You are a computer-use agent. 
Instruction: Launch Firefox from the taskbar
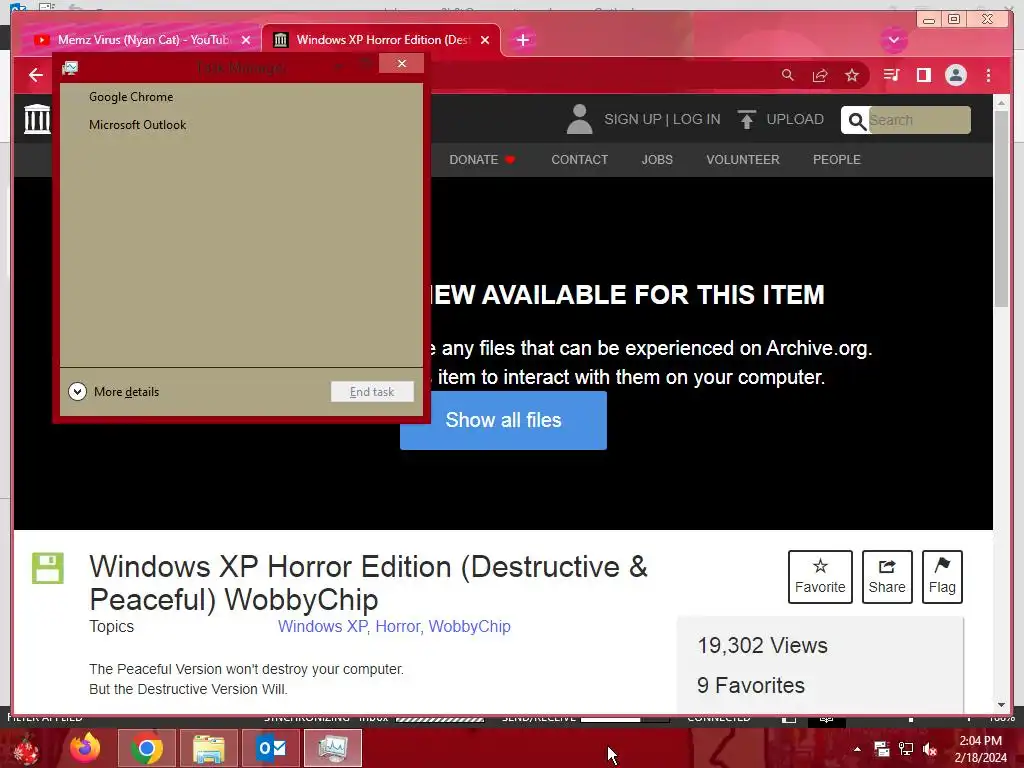click(x=85, y=748)
